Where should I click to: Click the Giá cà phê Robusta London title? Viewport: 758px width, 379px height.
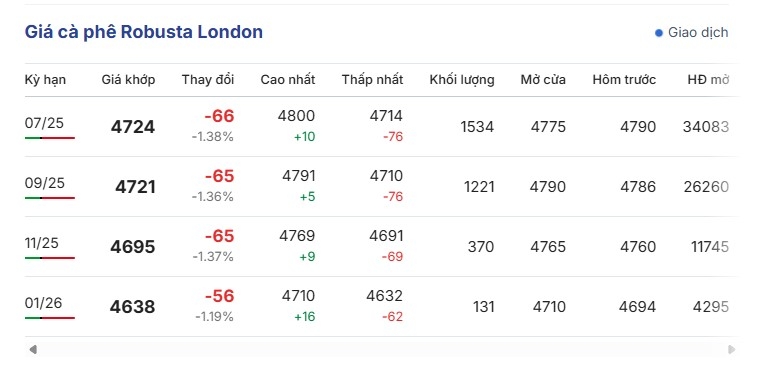(144, 32)
